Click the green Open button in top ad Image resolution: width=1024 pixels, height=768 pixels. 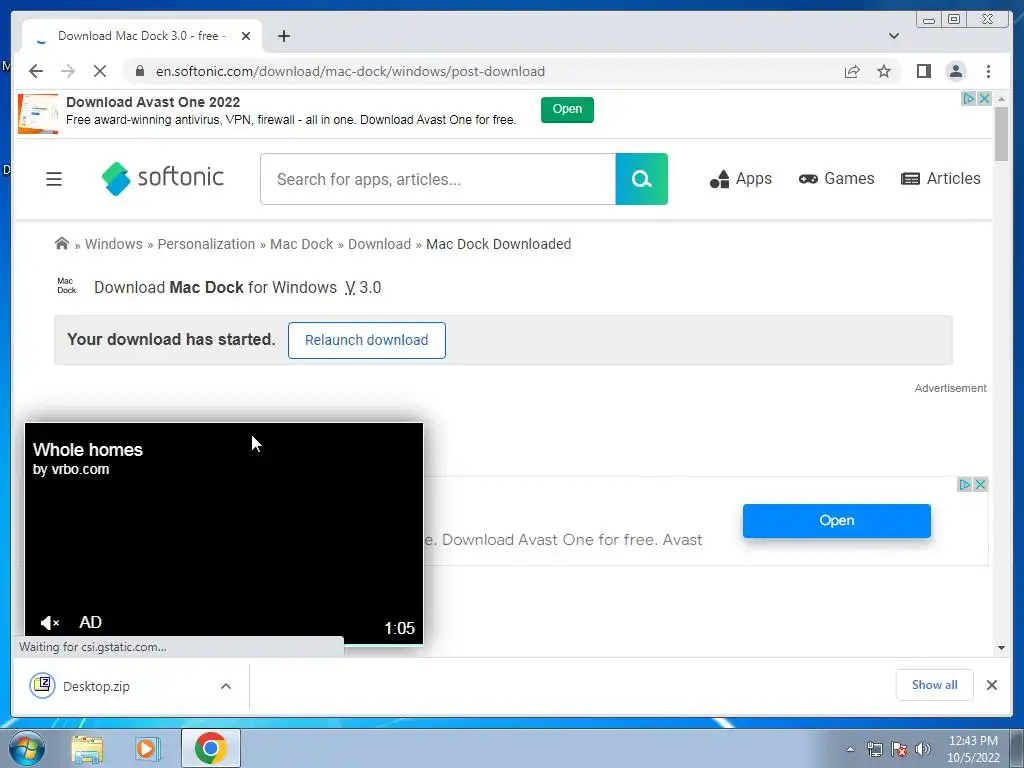(x=567, y=109)
